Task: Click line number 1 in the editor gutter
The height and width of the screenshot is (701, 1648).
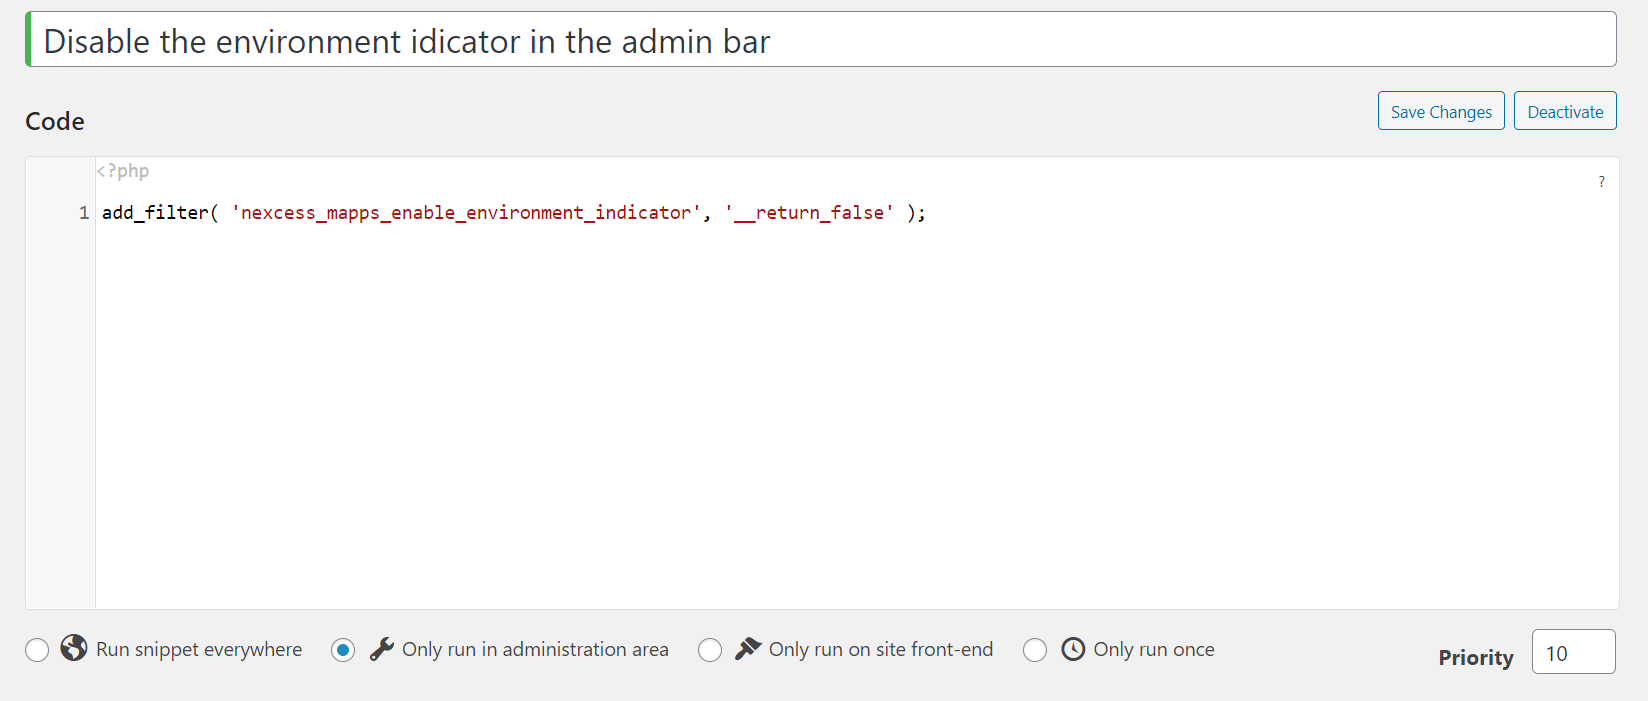Action: pyautogui.click(x=84, y=213)
